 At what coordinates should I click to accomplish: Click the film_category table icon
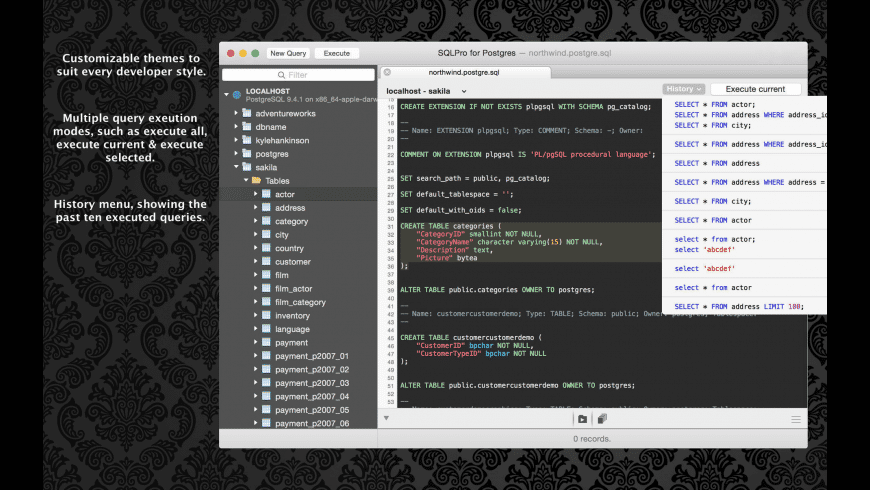(x=266, y=301)
